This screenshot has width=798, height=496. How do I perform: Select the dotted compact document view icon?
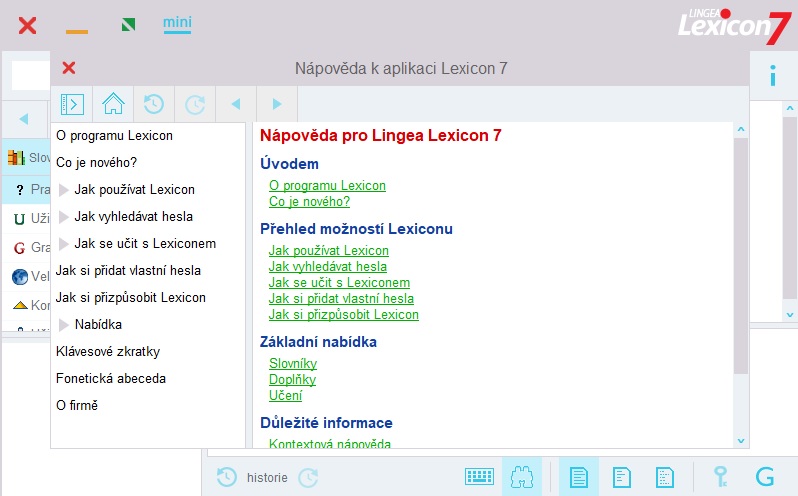(x=664, y=477)
